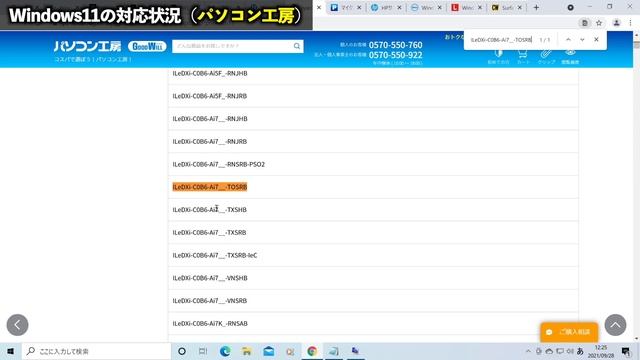Close the find-in-page bar

coord(596,40)
